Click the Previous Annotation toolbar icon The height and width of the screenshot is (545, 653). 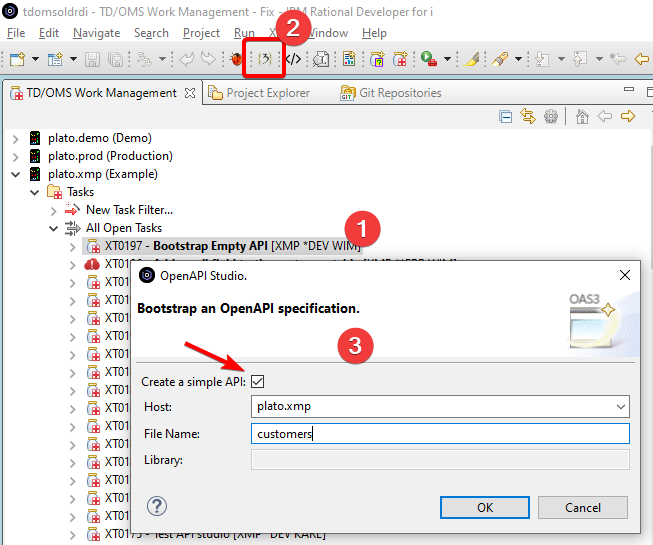click(580, 59)
